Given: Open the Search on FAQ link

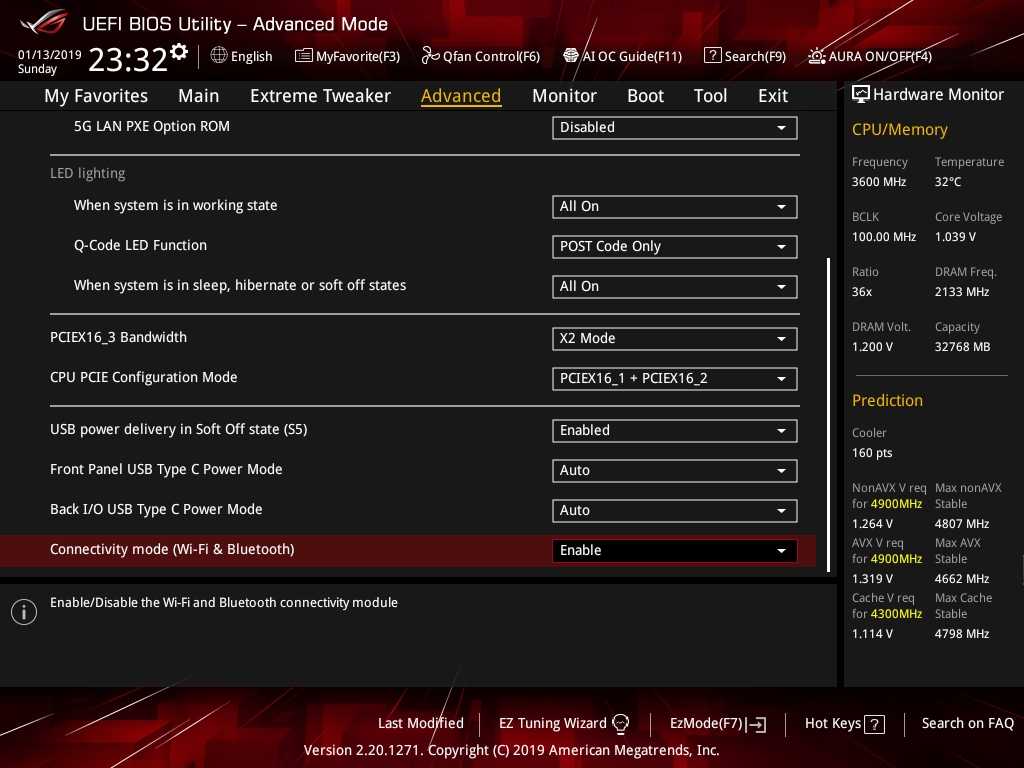Looking at the screenshot, I should (967, 723).
